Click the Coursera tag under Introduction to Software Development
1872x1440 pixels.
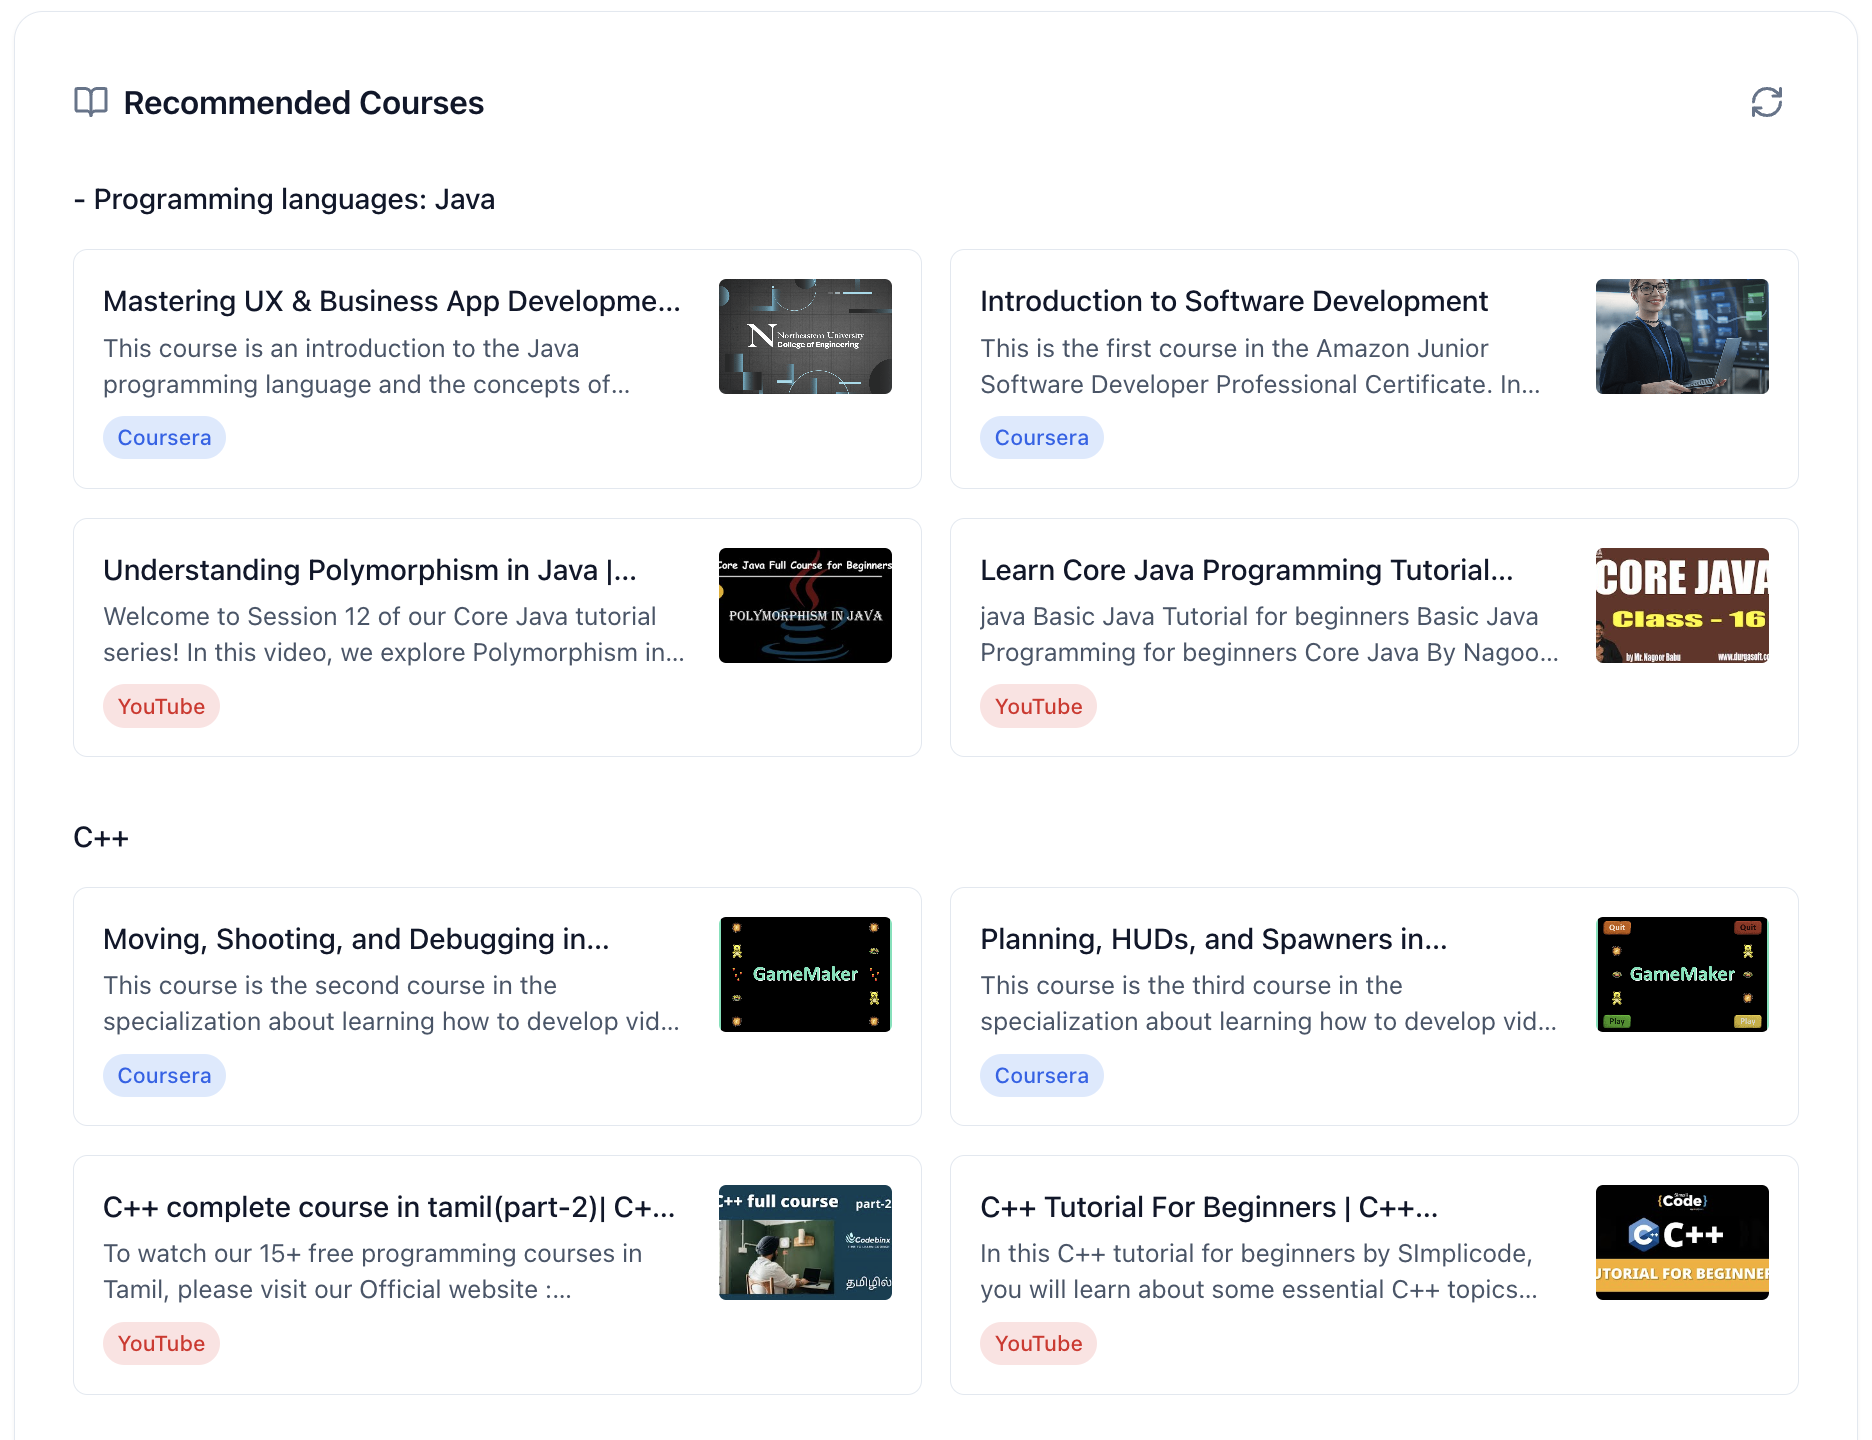point(1042,437)
